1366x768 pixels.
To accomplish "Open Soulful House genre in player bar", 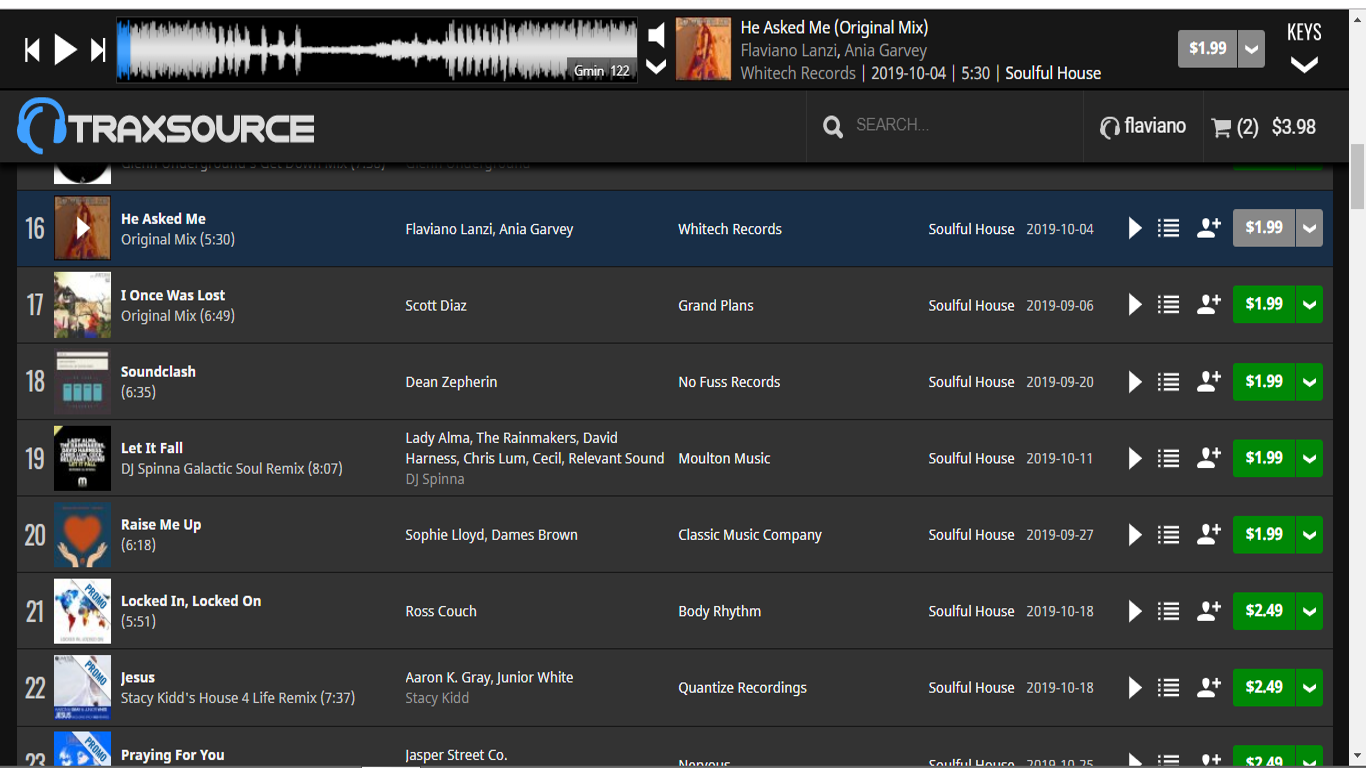I will [1053, 73].
